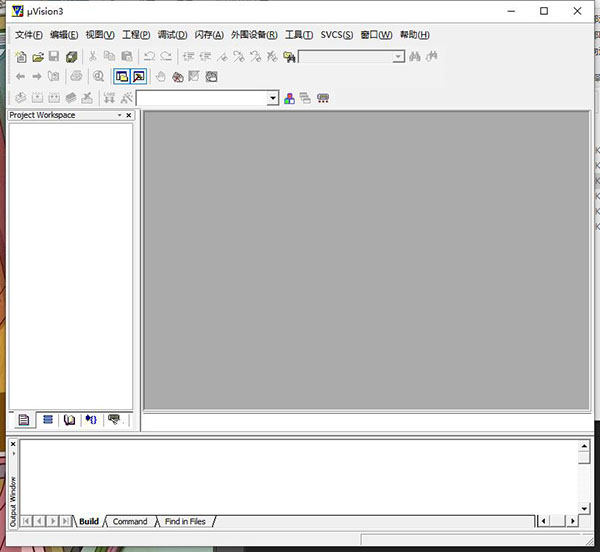Screen dimensions: 600x552
Task: Click the Print icon
Action: 76,77
